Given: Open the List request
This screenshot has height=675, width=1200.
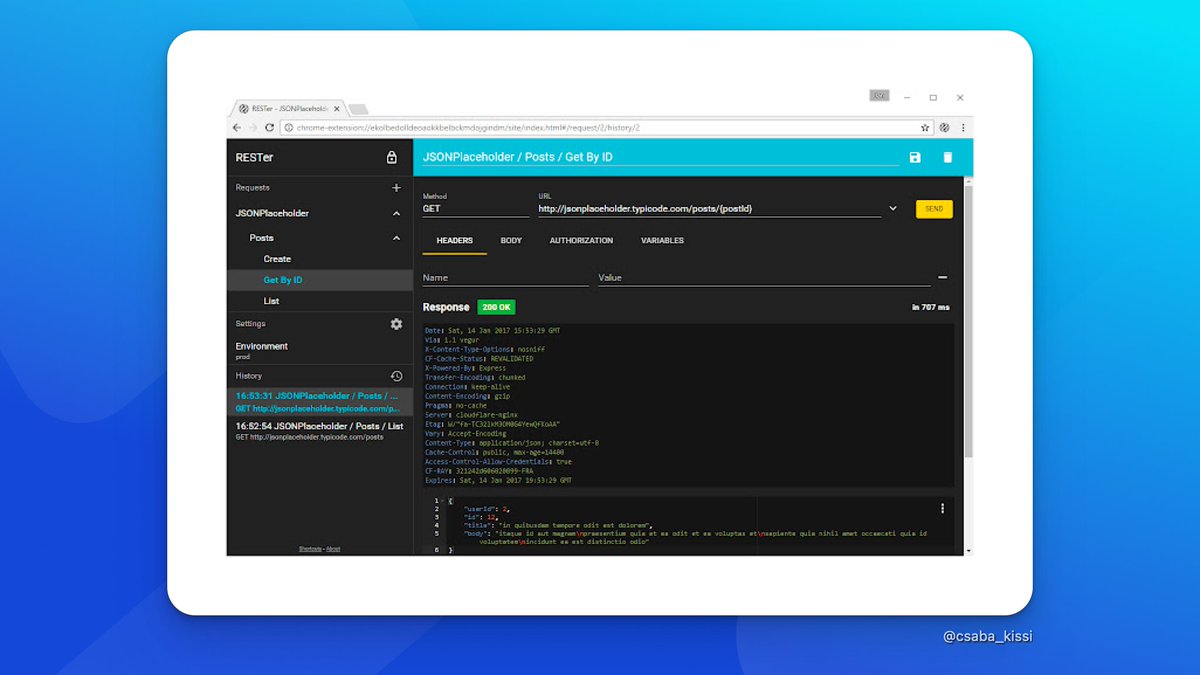Looking at the screenshot, I should pyautogui.click(x=320, y=301).
